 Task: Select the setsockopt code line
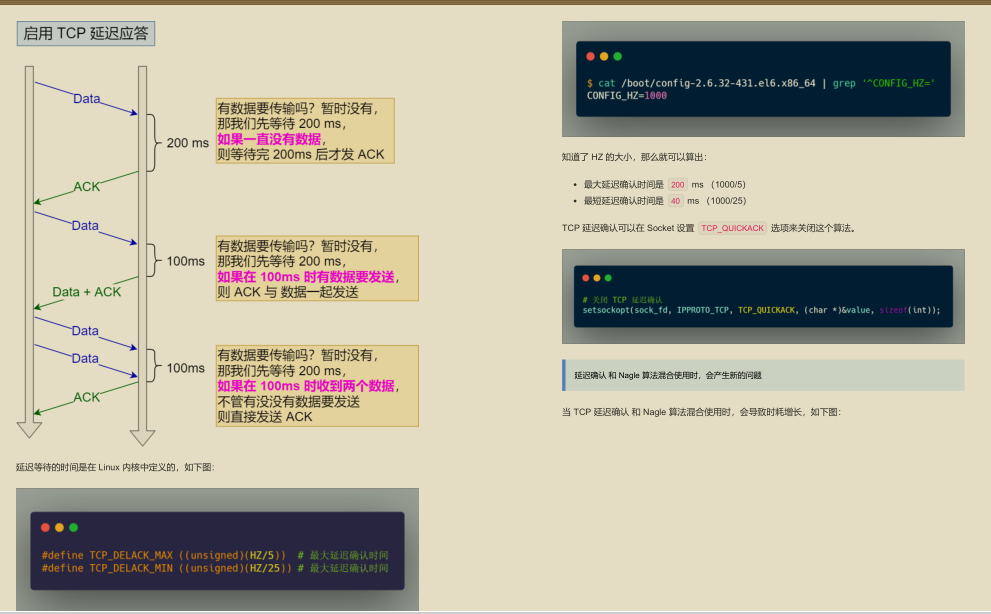tap(762, 310)
